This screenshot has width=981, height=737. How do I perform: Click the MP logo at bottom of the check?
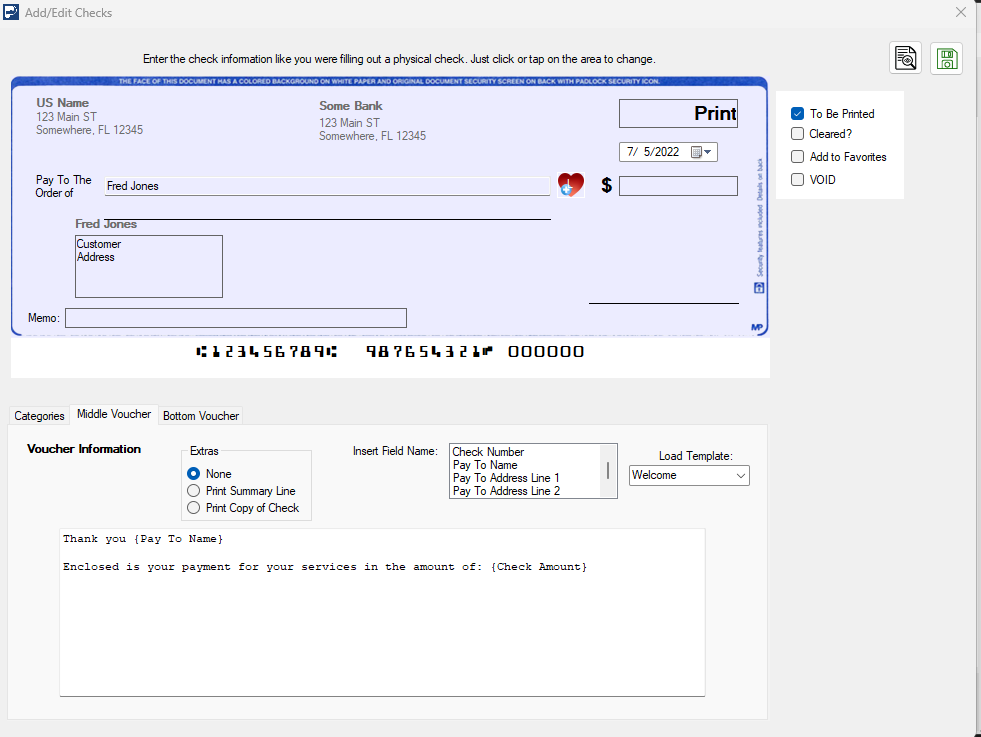click(x=755, y=327)
